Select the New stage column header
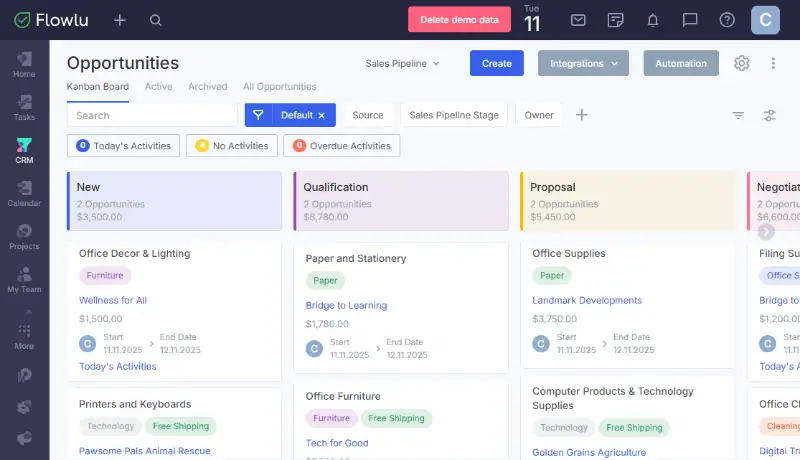The height and width of the screenshot is (460, 800). (x=174, y=201)
